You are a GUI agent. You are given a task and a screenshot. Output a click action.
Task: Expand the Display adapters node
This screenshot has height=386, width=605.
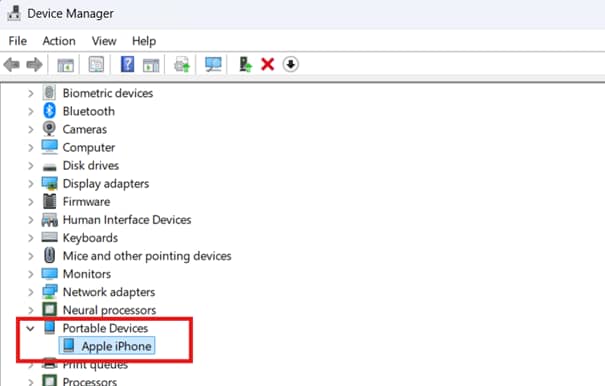coord(30,184)
